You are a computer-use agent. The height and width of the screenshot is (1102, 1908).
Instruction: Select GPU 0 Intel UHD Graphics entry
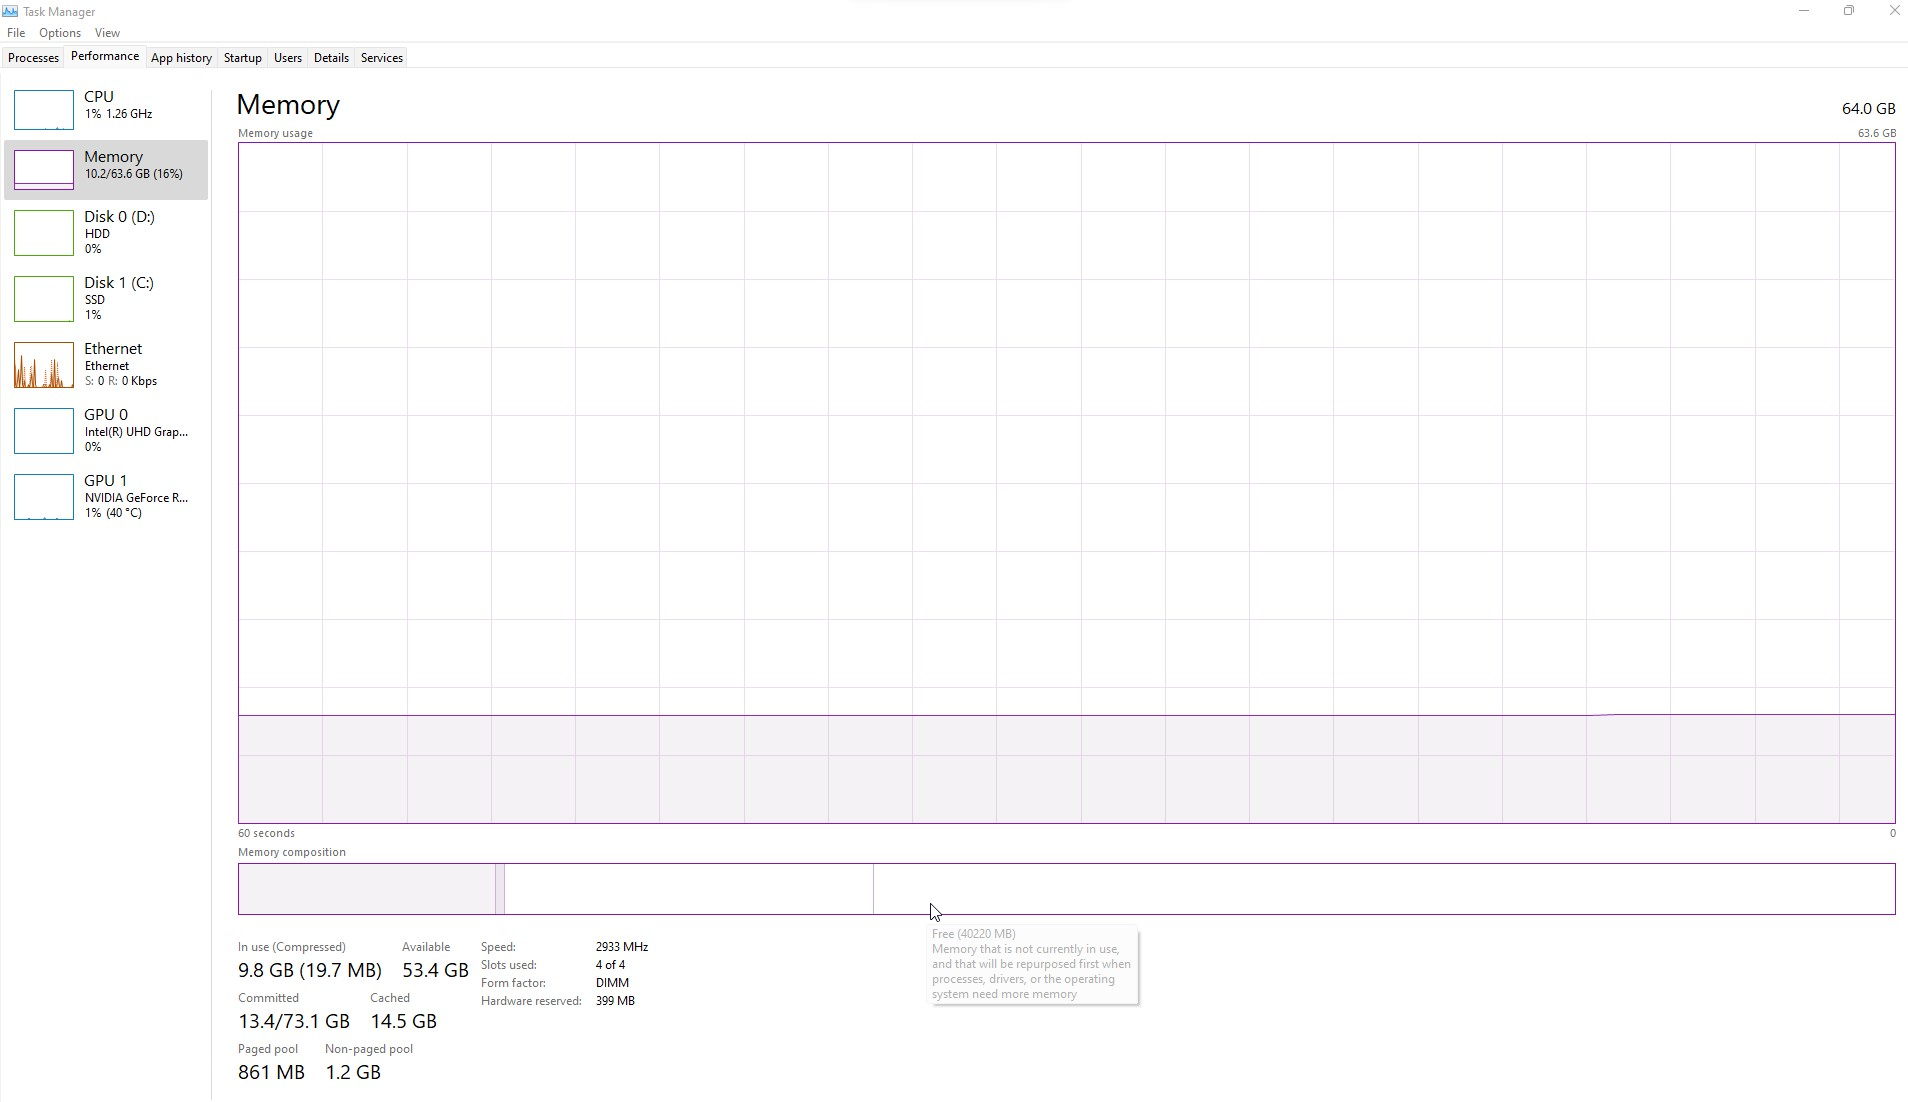[106, 431]
